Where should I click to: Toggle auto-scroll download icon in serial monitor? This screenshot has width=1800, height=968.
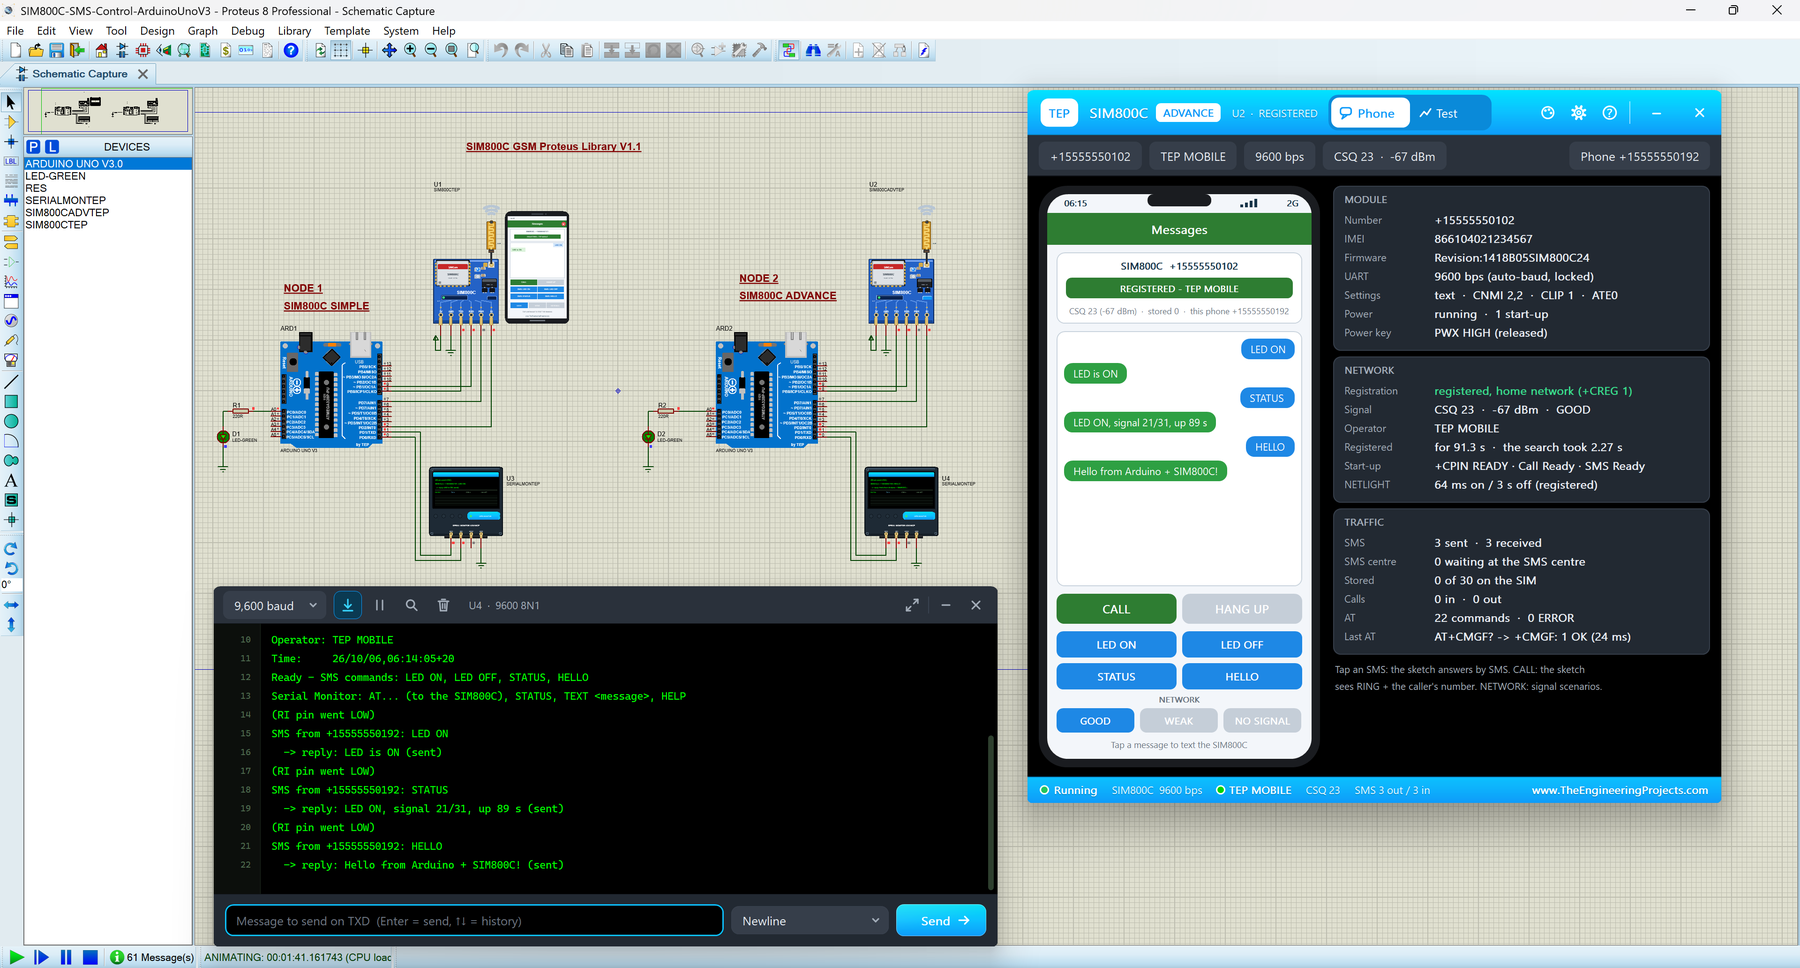click(347, 605)
